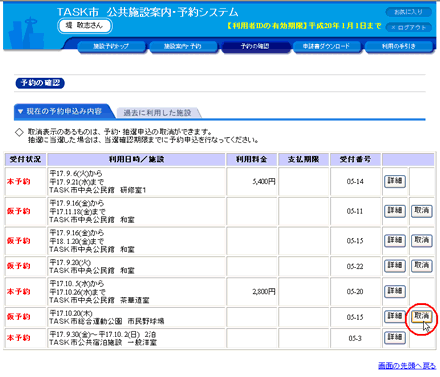This screenshot has width=440, height=377.
Task: Open 詳細 for lodging reservation 05-3
Action: pos(395,338)
